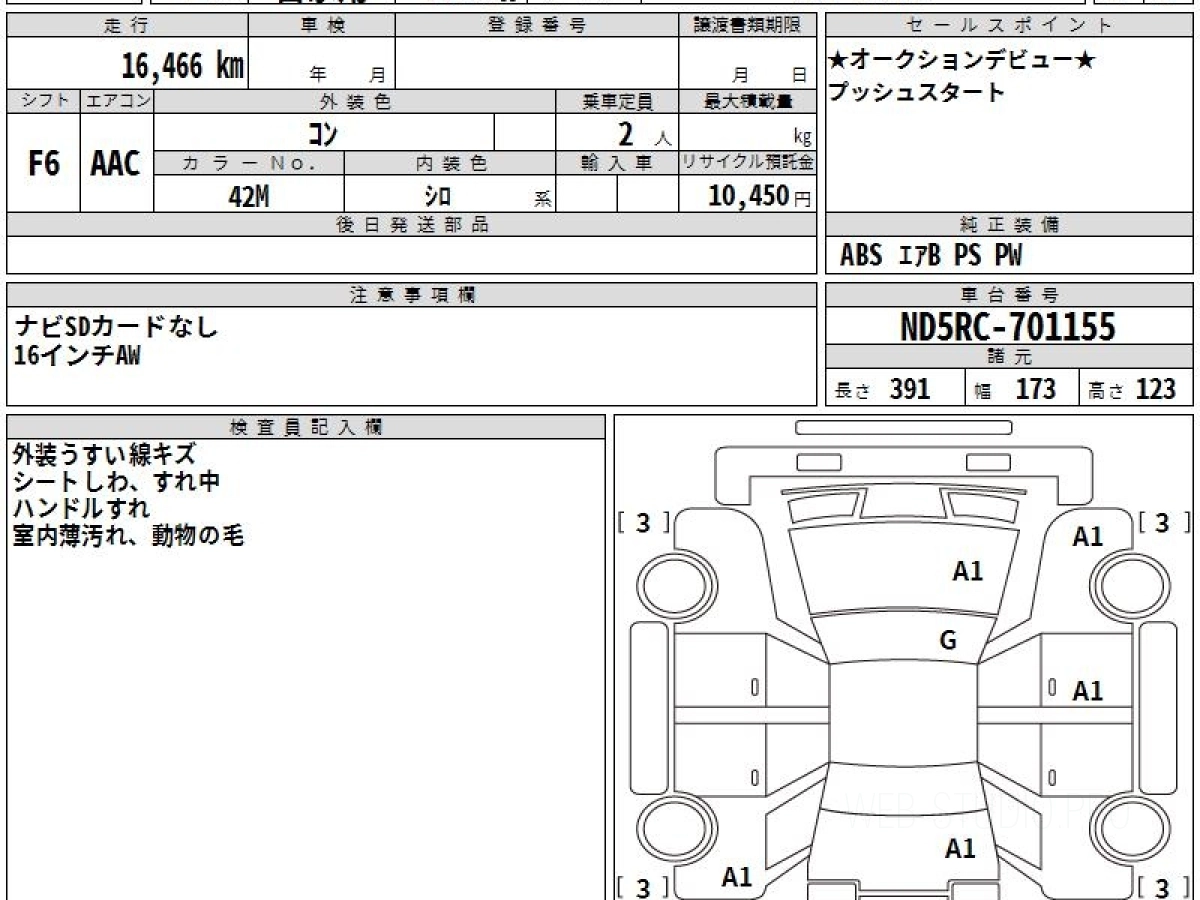Select the 内装色 header
The image size is (1200, 900).
[450, 163]
